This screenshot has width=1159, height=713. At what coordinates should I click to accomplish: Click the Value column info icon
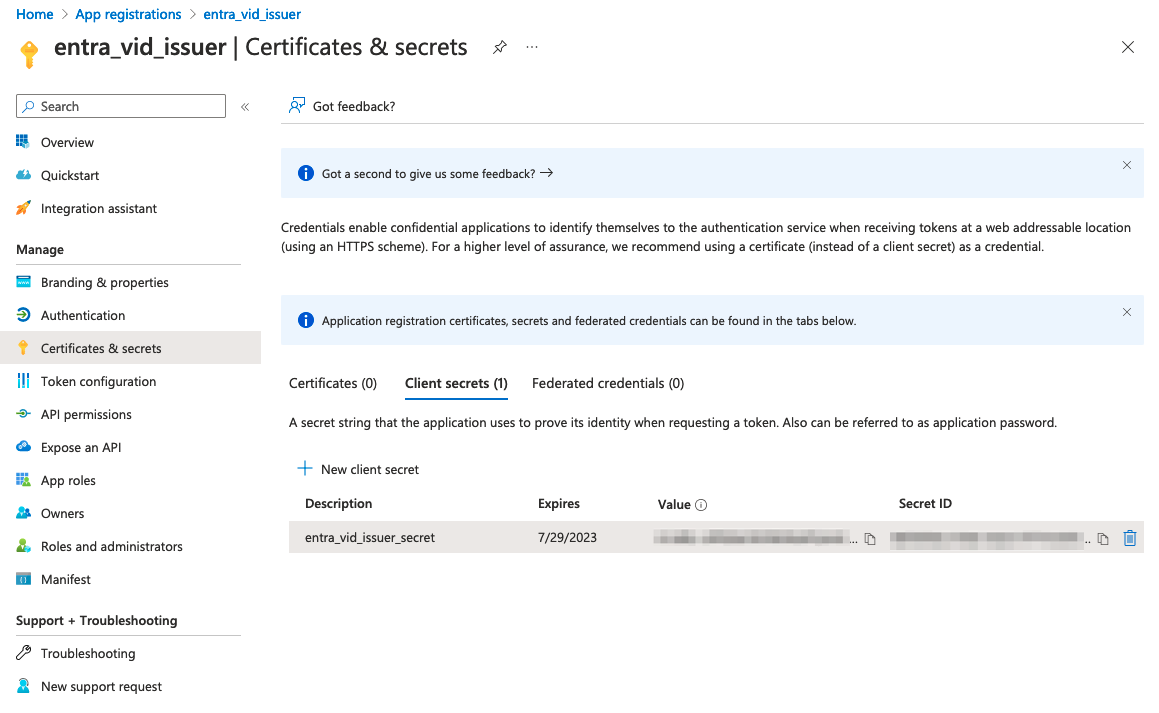tap(701, 505)
